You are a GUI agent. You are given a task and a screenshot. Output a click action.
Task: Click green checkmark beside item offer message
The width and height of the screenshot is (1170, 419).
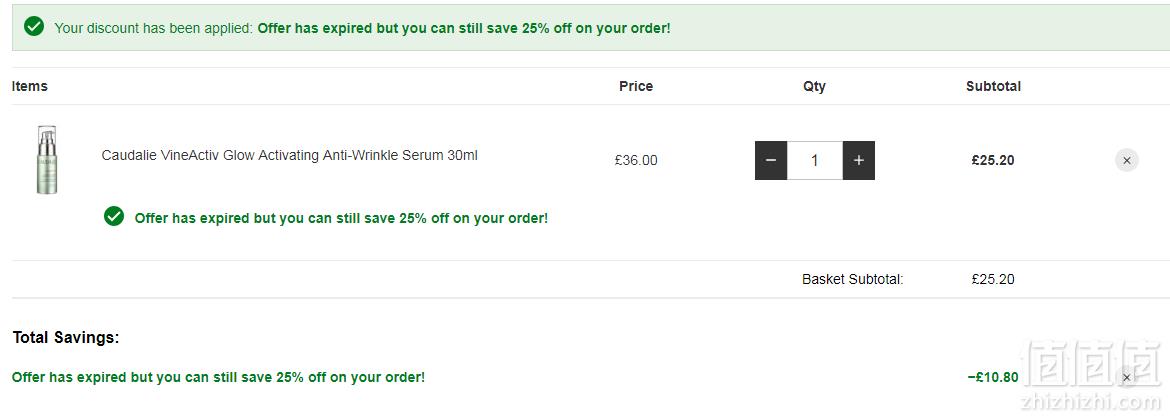[114, 216]
